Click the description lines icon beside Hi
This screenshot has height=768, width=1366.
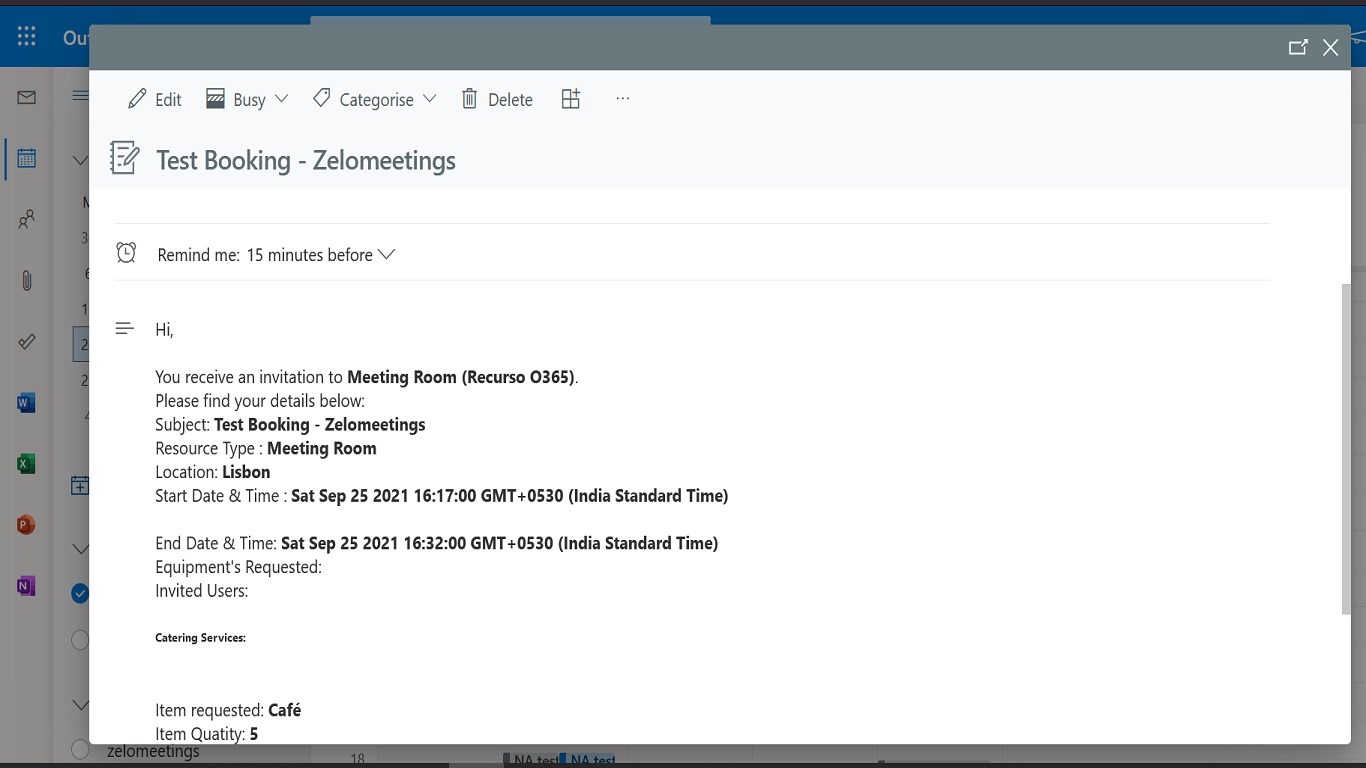click(125, 328)
